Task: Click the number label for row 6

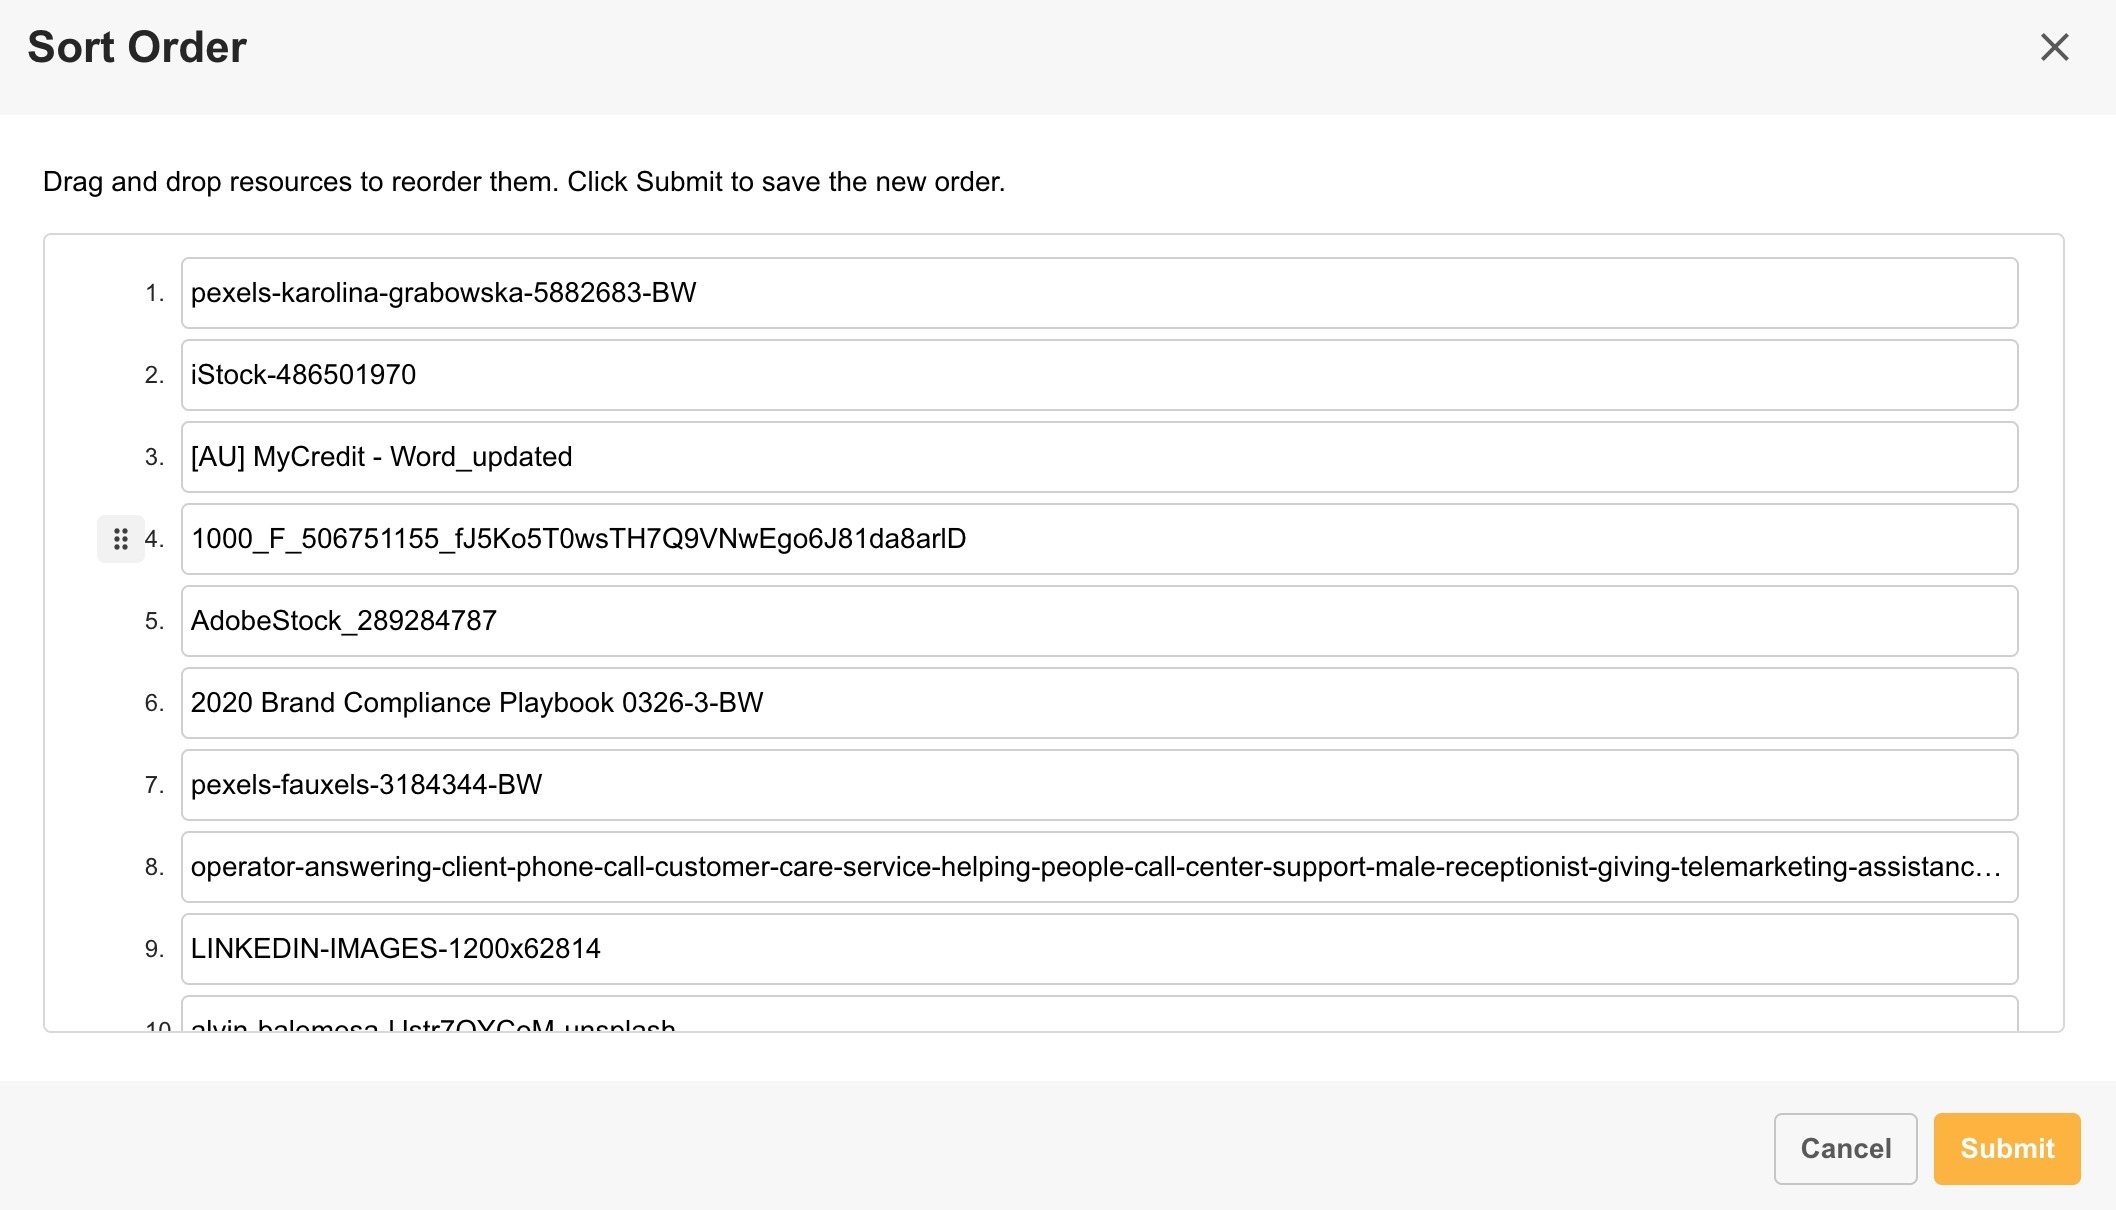Action: (x=154, y=703)
